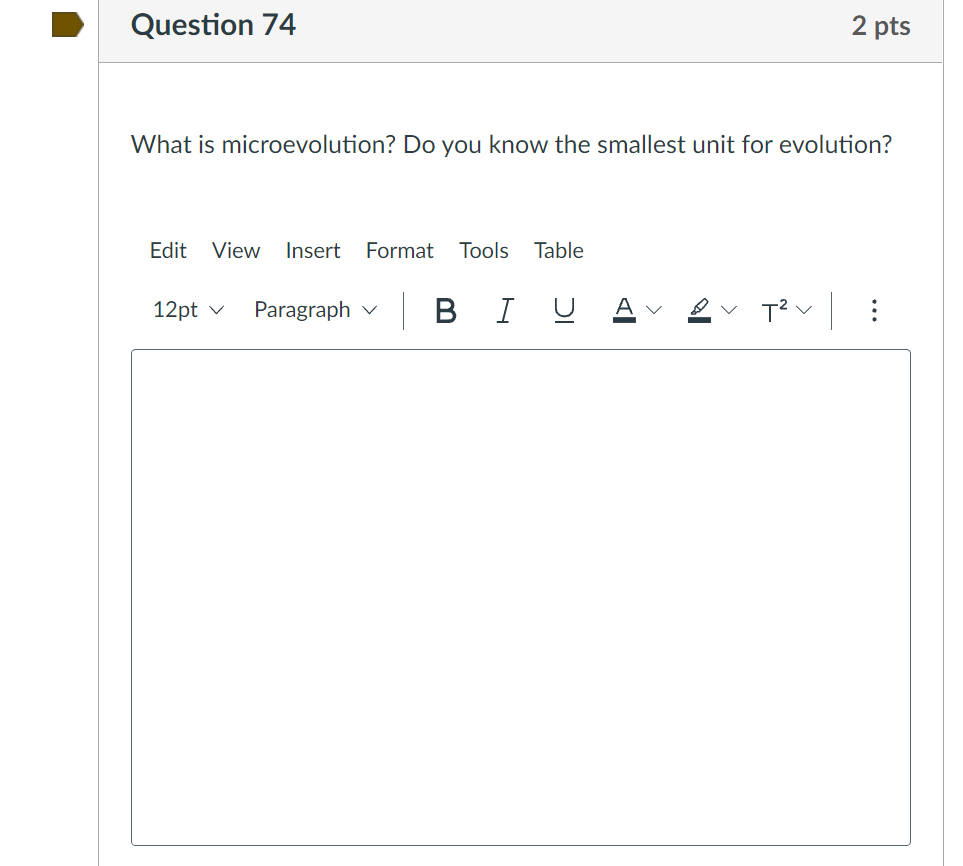963x866 pixels.
Task: Apply underline formatting
Action: (564, 310)
